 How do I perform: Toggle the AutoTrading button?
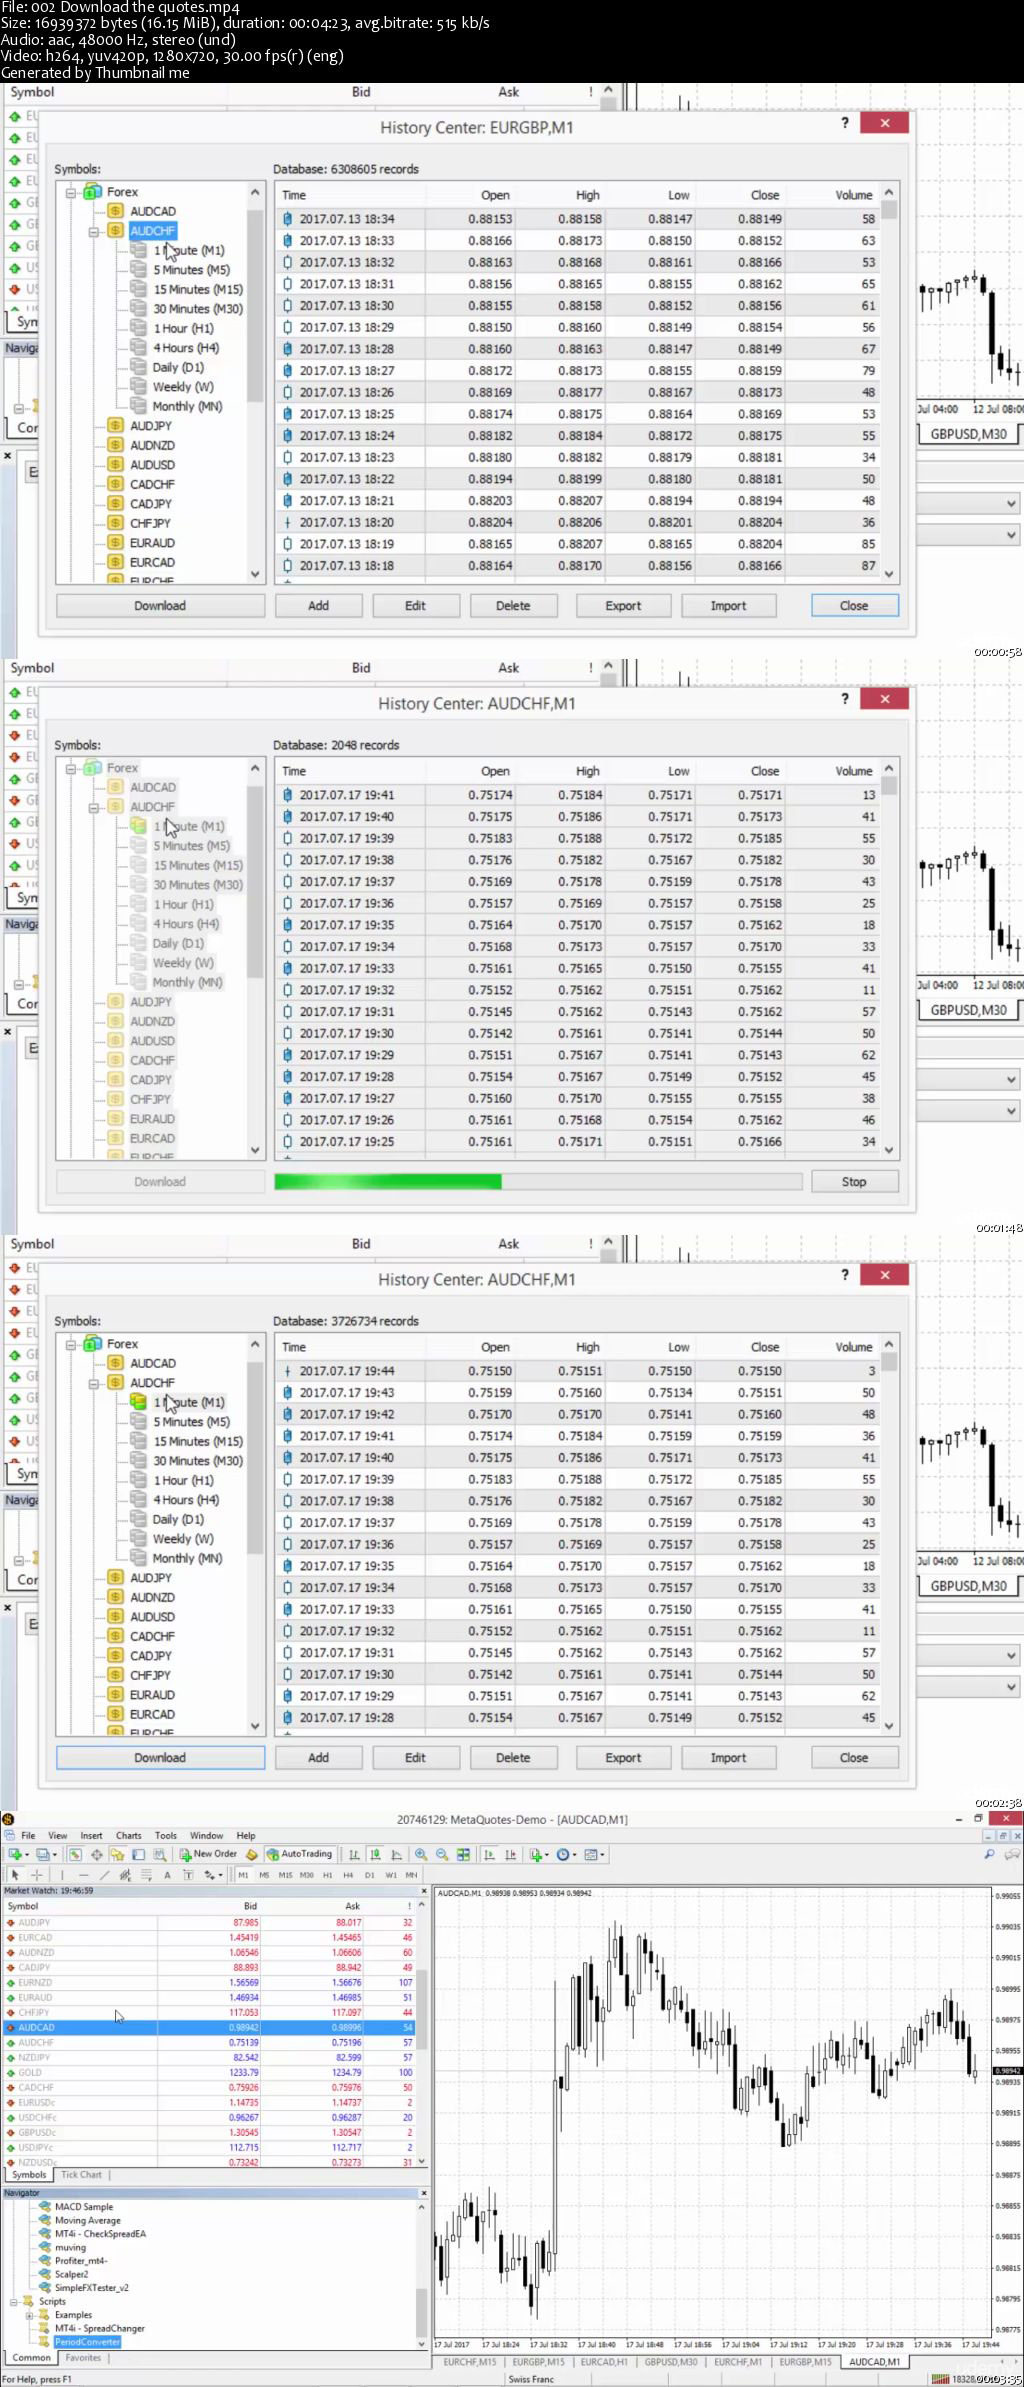click(x=299, y=1854)
